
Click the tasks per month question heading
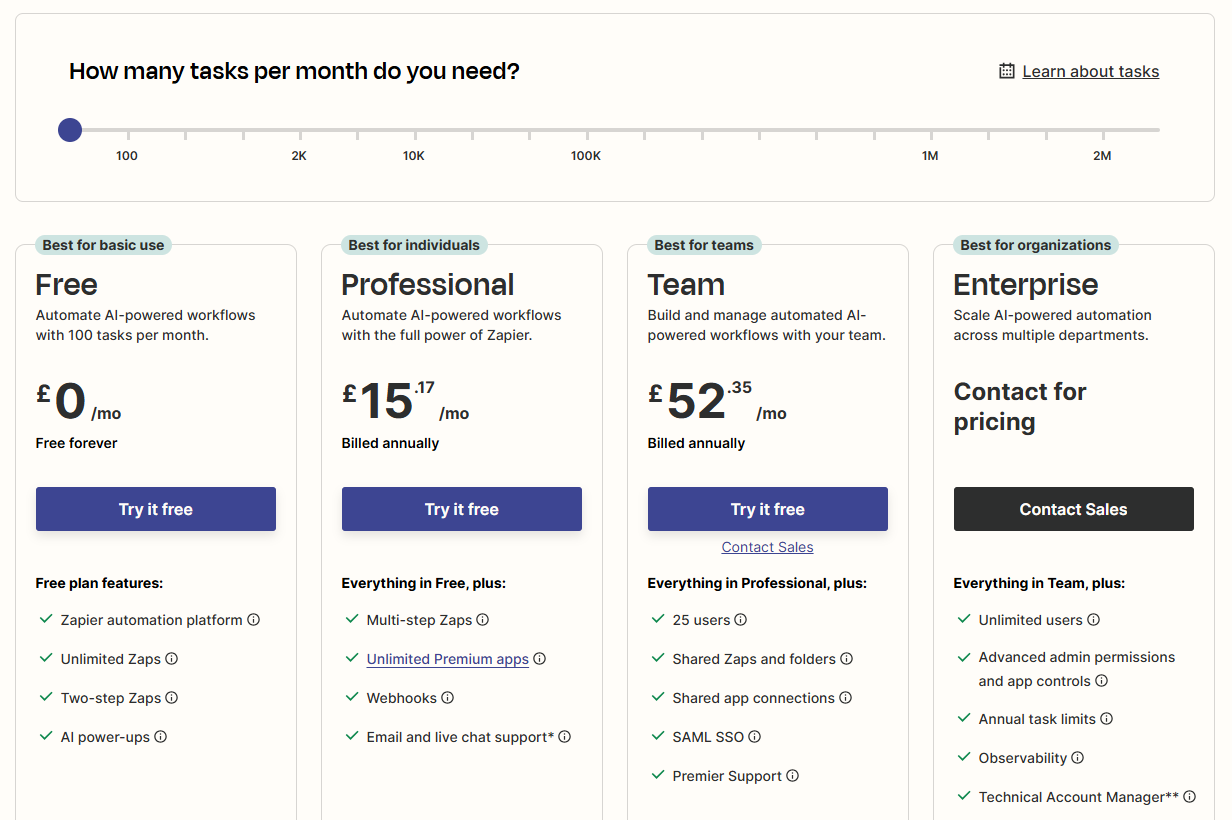pos(294,71)
